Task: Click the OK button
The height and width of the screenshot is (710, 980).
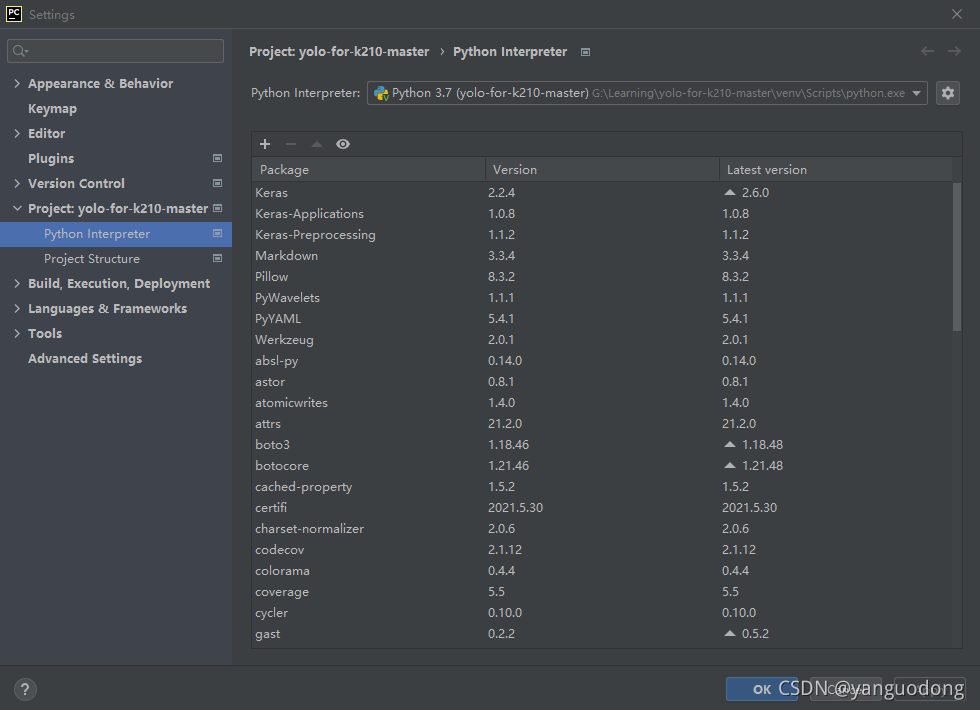Action: click(x=762, y=689)
